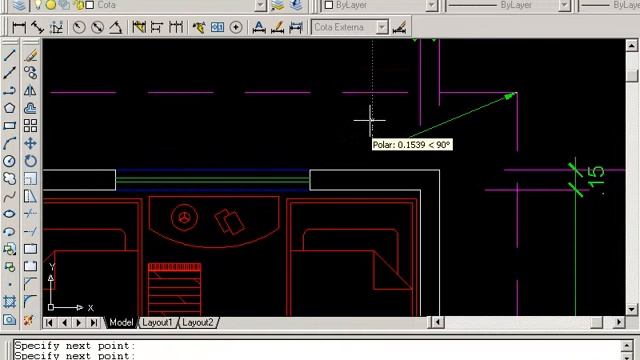Image resolution: width=640 pixels, height=360 pixels.
Task: Select the Tolerance tool
Action: (x=217, y=27)
